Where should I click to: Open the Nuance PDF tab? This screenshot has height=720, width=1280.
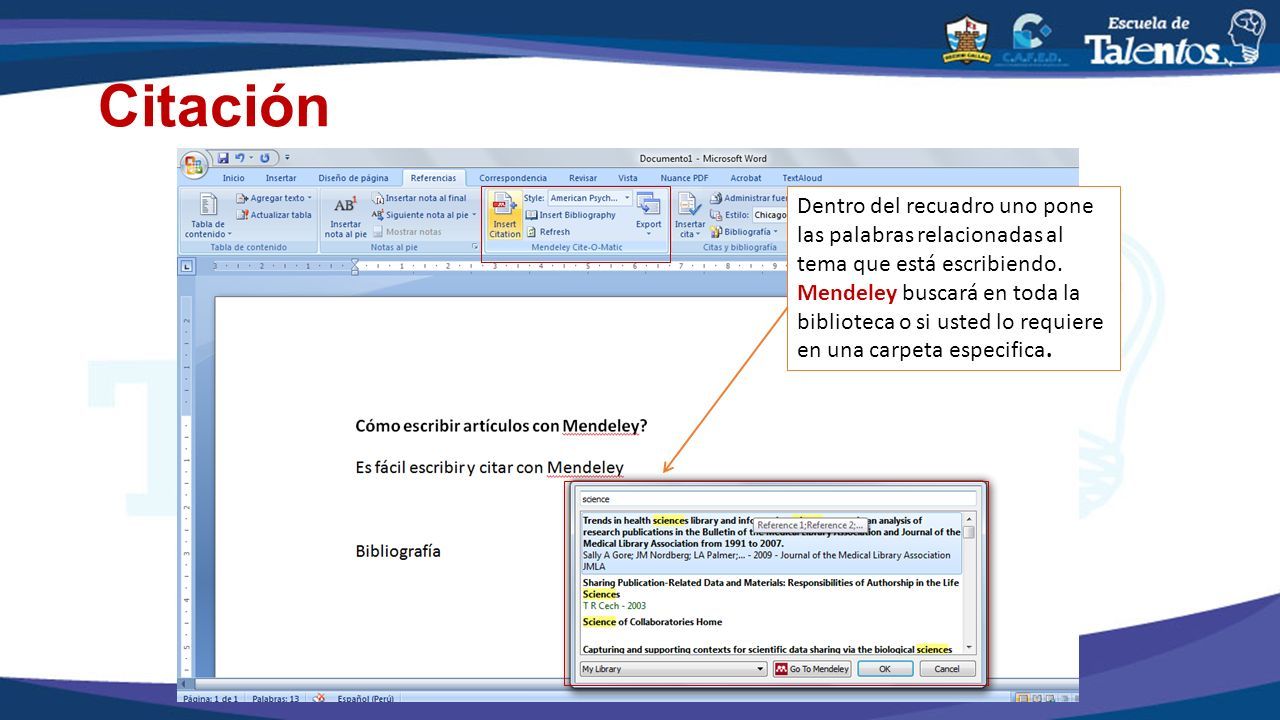coord(684,178)
